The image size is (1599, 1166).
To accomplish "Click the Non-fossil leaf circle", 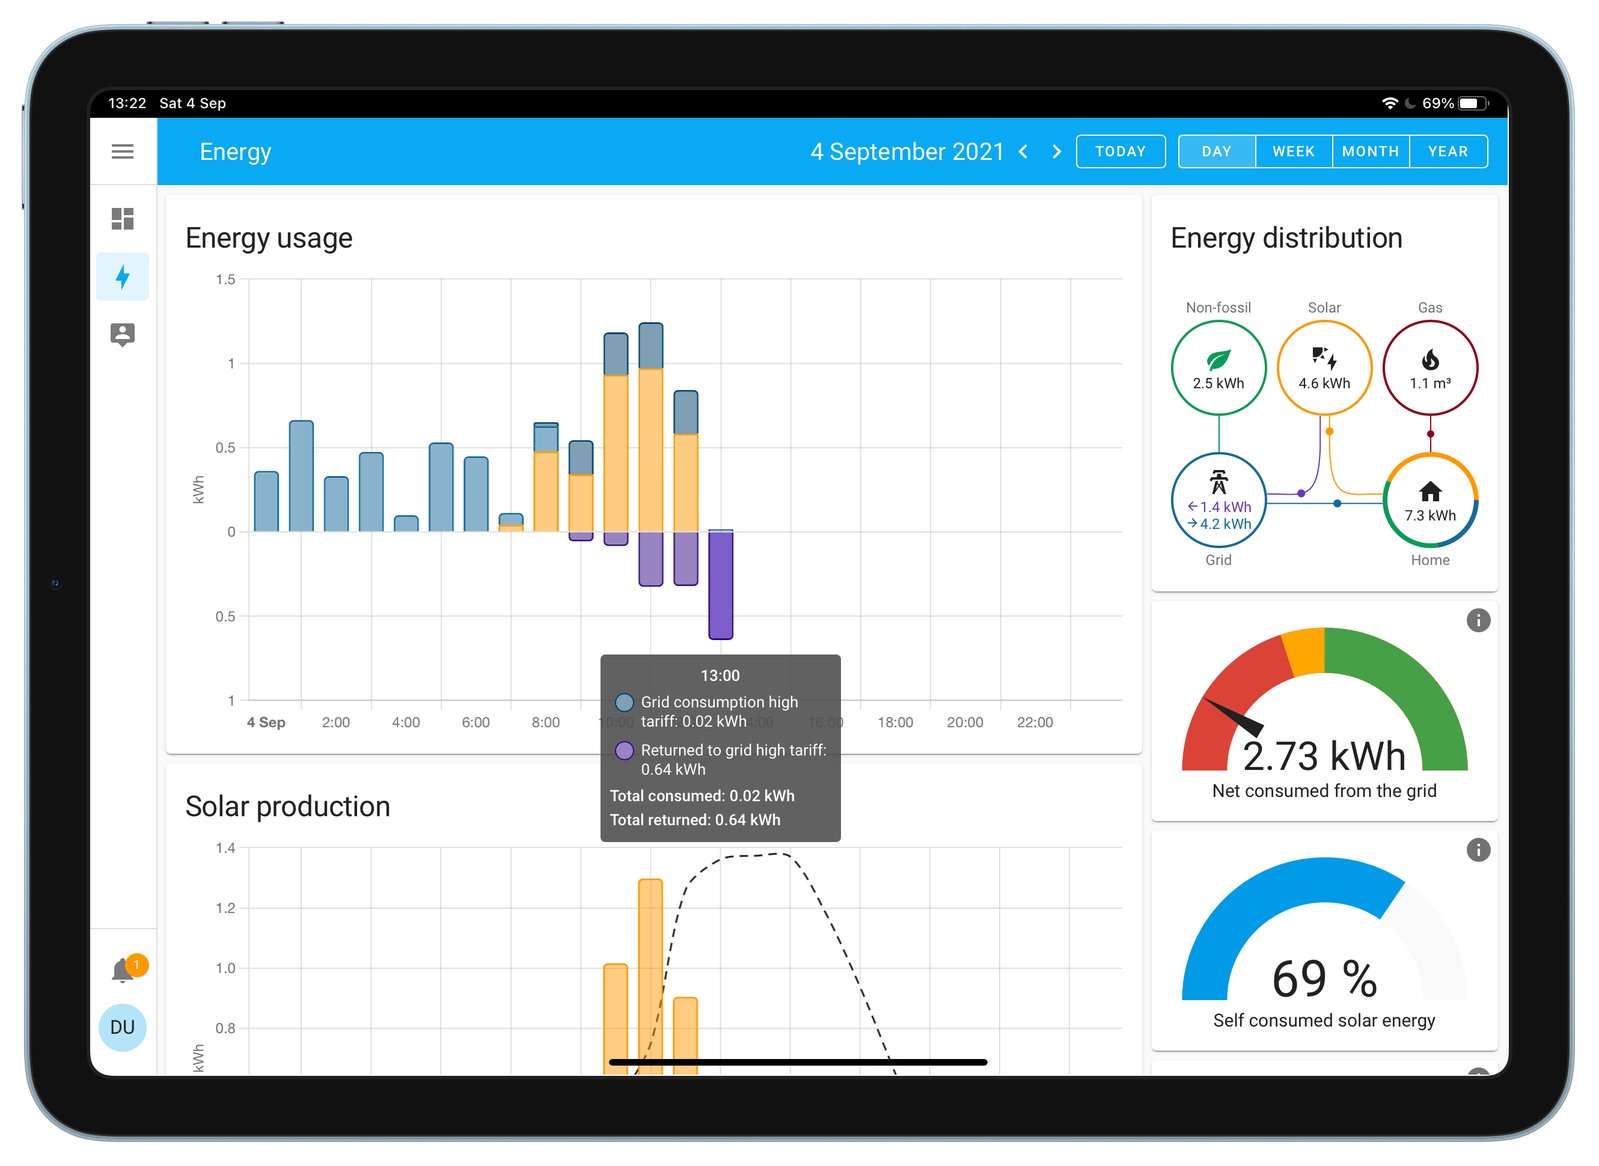I will (x=1218, y=368).
